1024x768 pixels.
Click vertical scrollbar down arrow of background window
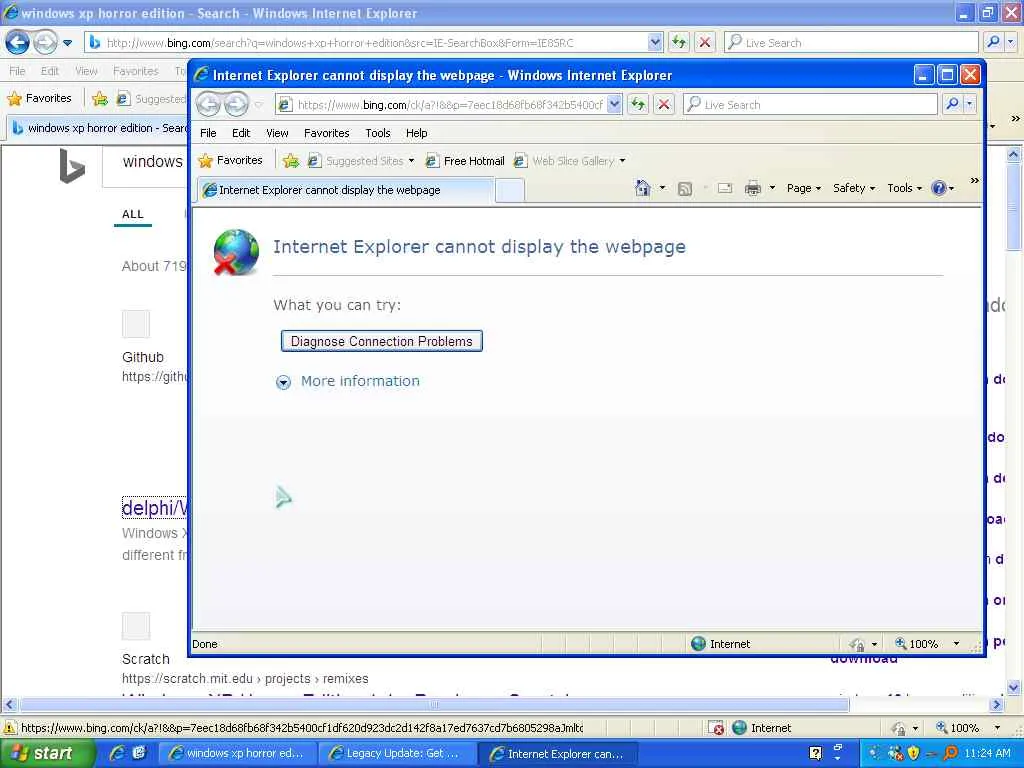pos(1013,686)
